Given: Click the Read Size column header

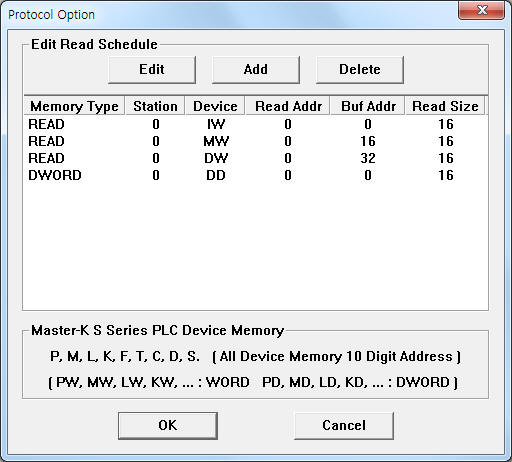Looking at the screenshot, I should [x=445, y=106].
